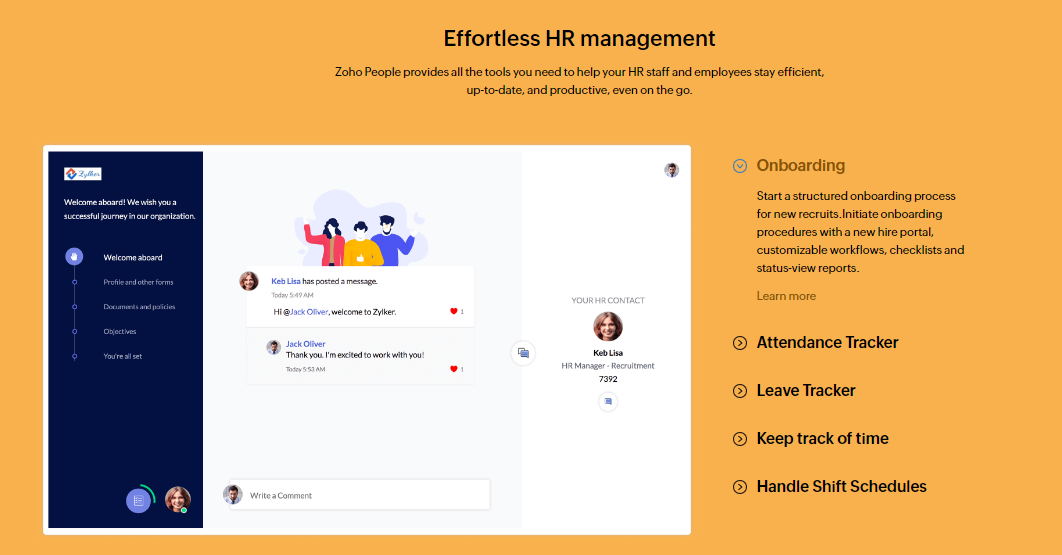The height and width of the screenshot is (555, 1062).
Task: Select the Documents and policies step
Action: [139, 307]
